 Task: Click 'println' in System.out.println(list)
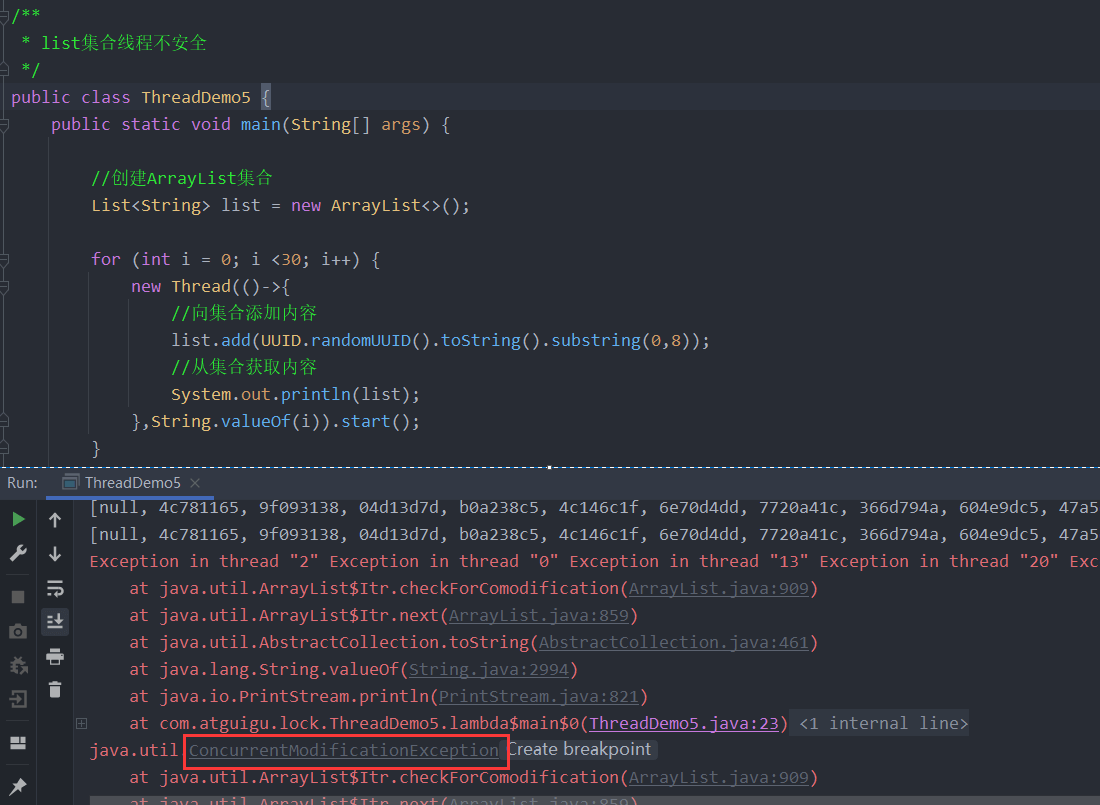[x=316, y=394]
